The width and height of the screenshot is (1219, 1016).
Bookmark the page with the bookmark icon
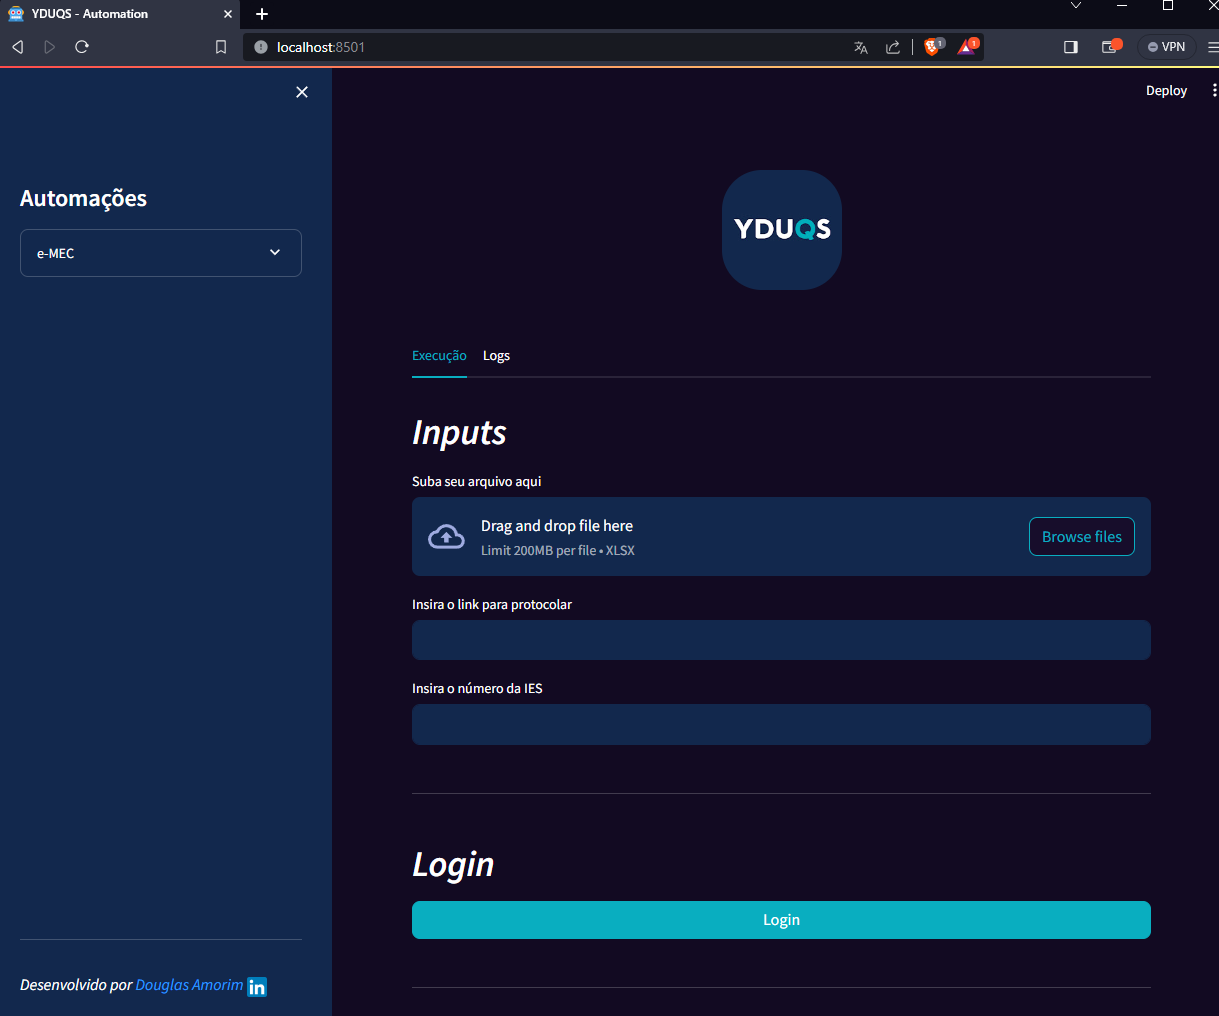tap(221, 47)
